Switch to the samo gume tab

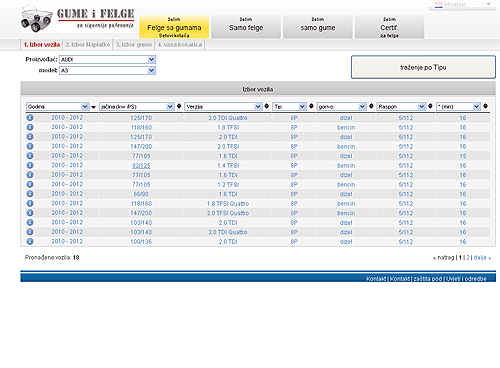(x=318, y=27)
